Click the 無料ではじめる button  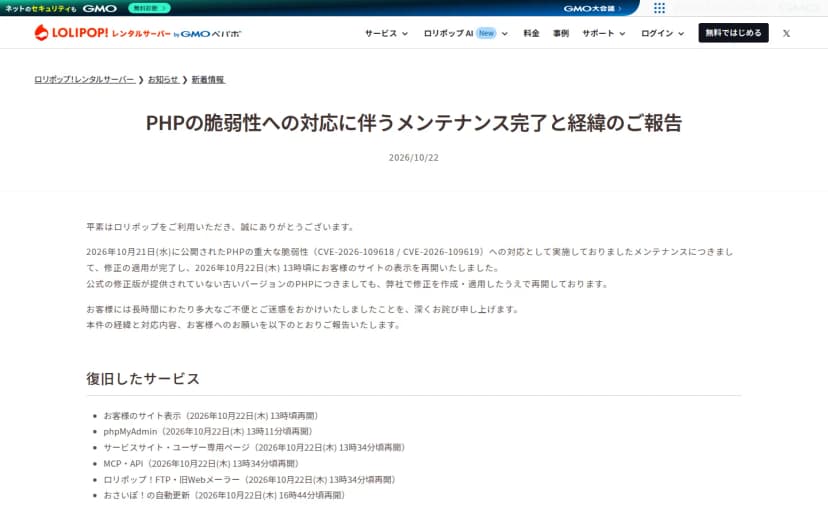click(733, 33)
